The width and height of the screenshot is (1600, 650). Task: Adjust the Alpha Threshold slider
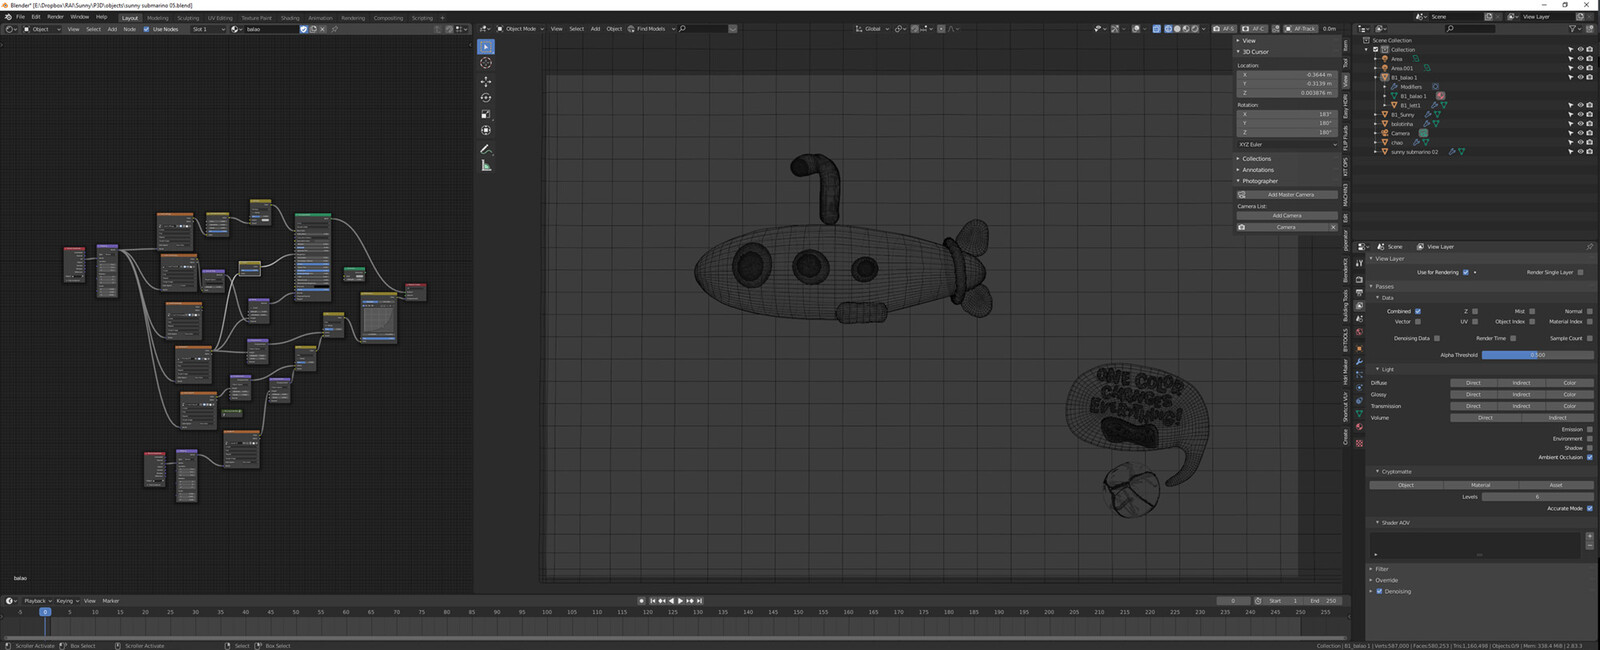coord(1538,355)
